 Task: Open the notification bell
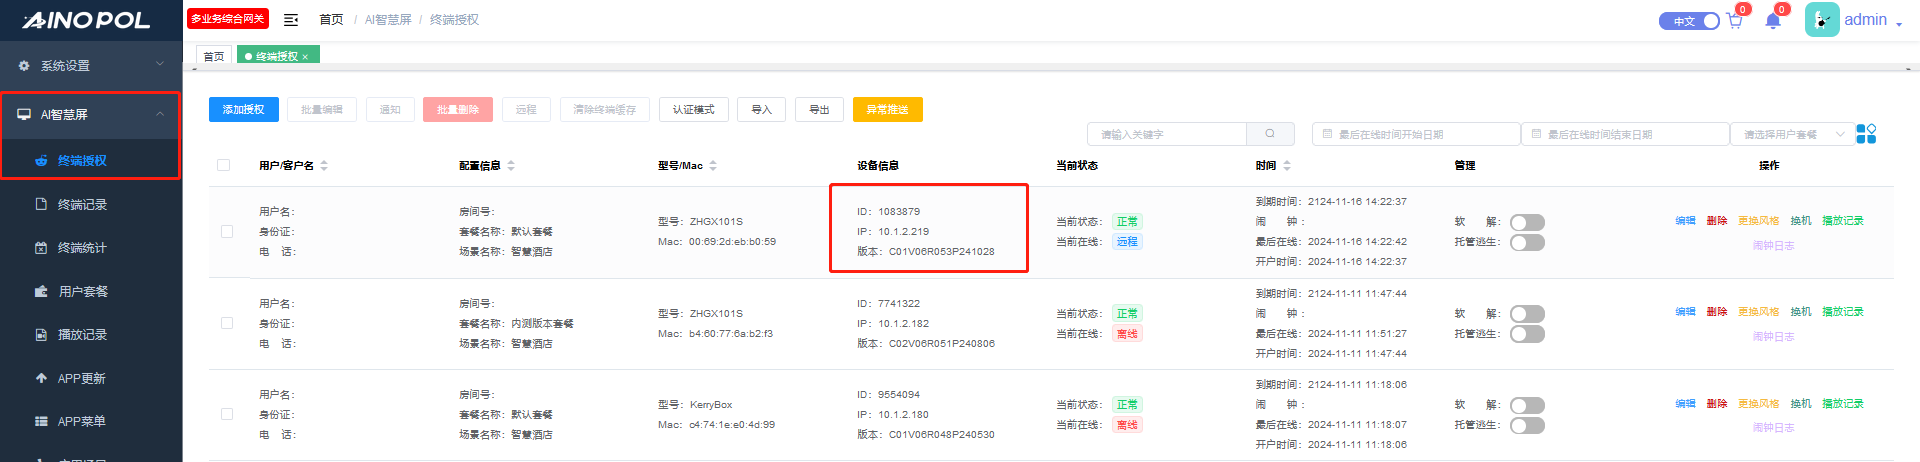(1773, 21)
